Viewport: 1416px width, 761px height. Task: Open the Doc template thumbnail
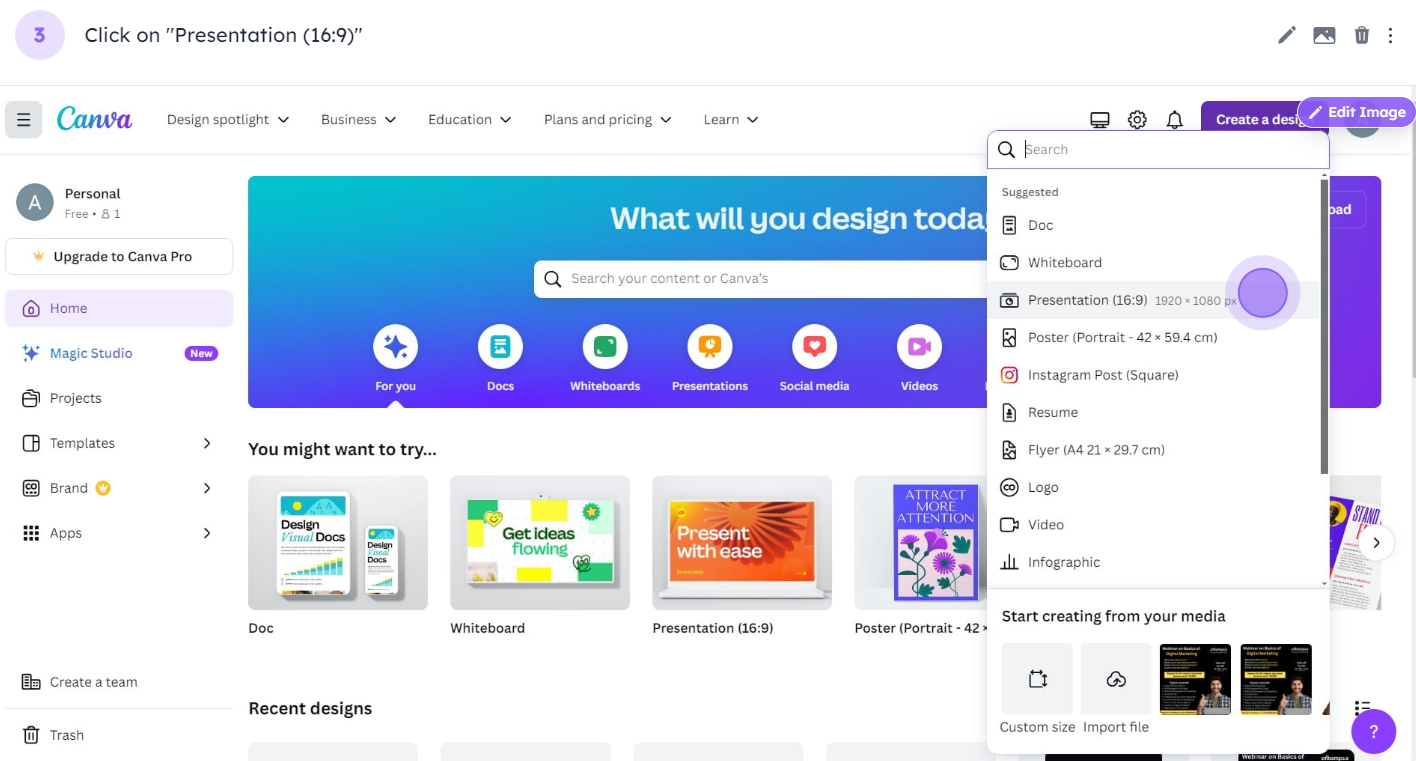coord(338,543)
